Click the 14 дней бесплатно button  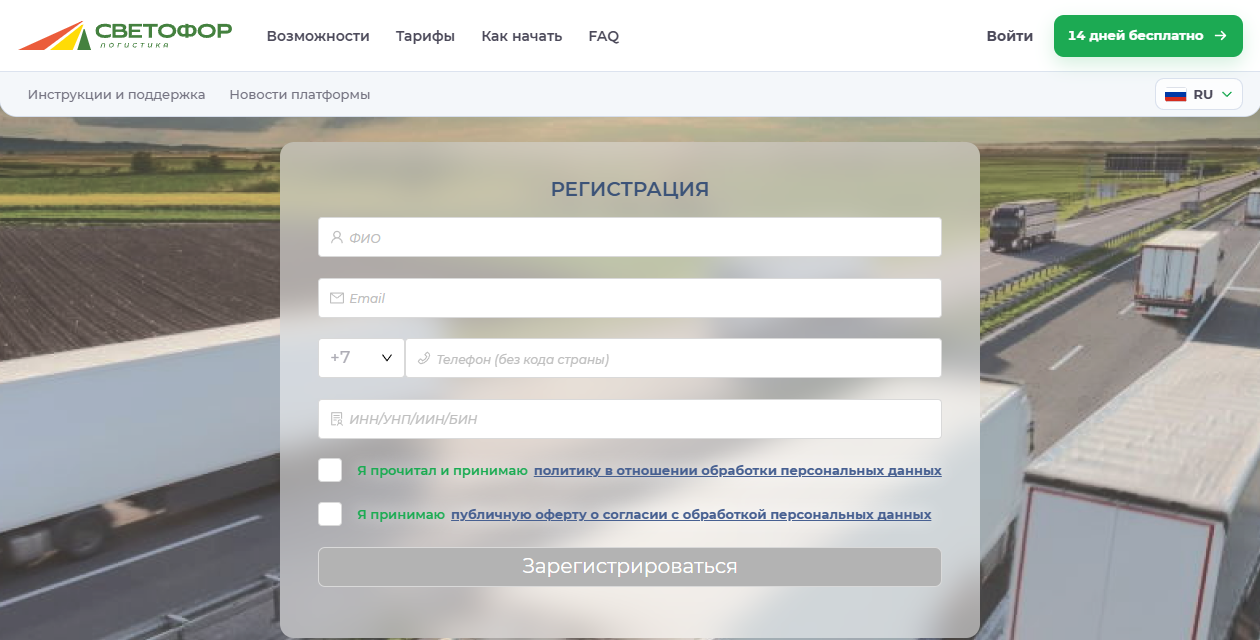coord(1148,36)
